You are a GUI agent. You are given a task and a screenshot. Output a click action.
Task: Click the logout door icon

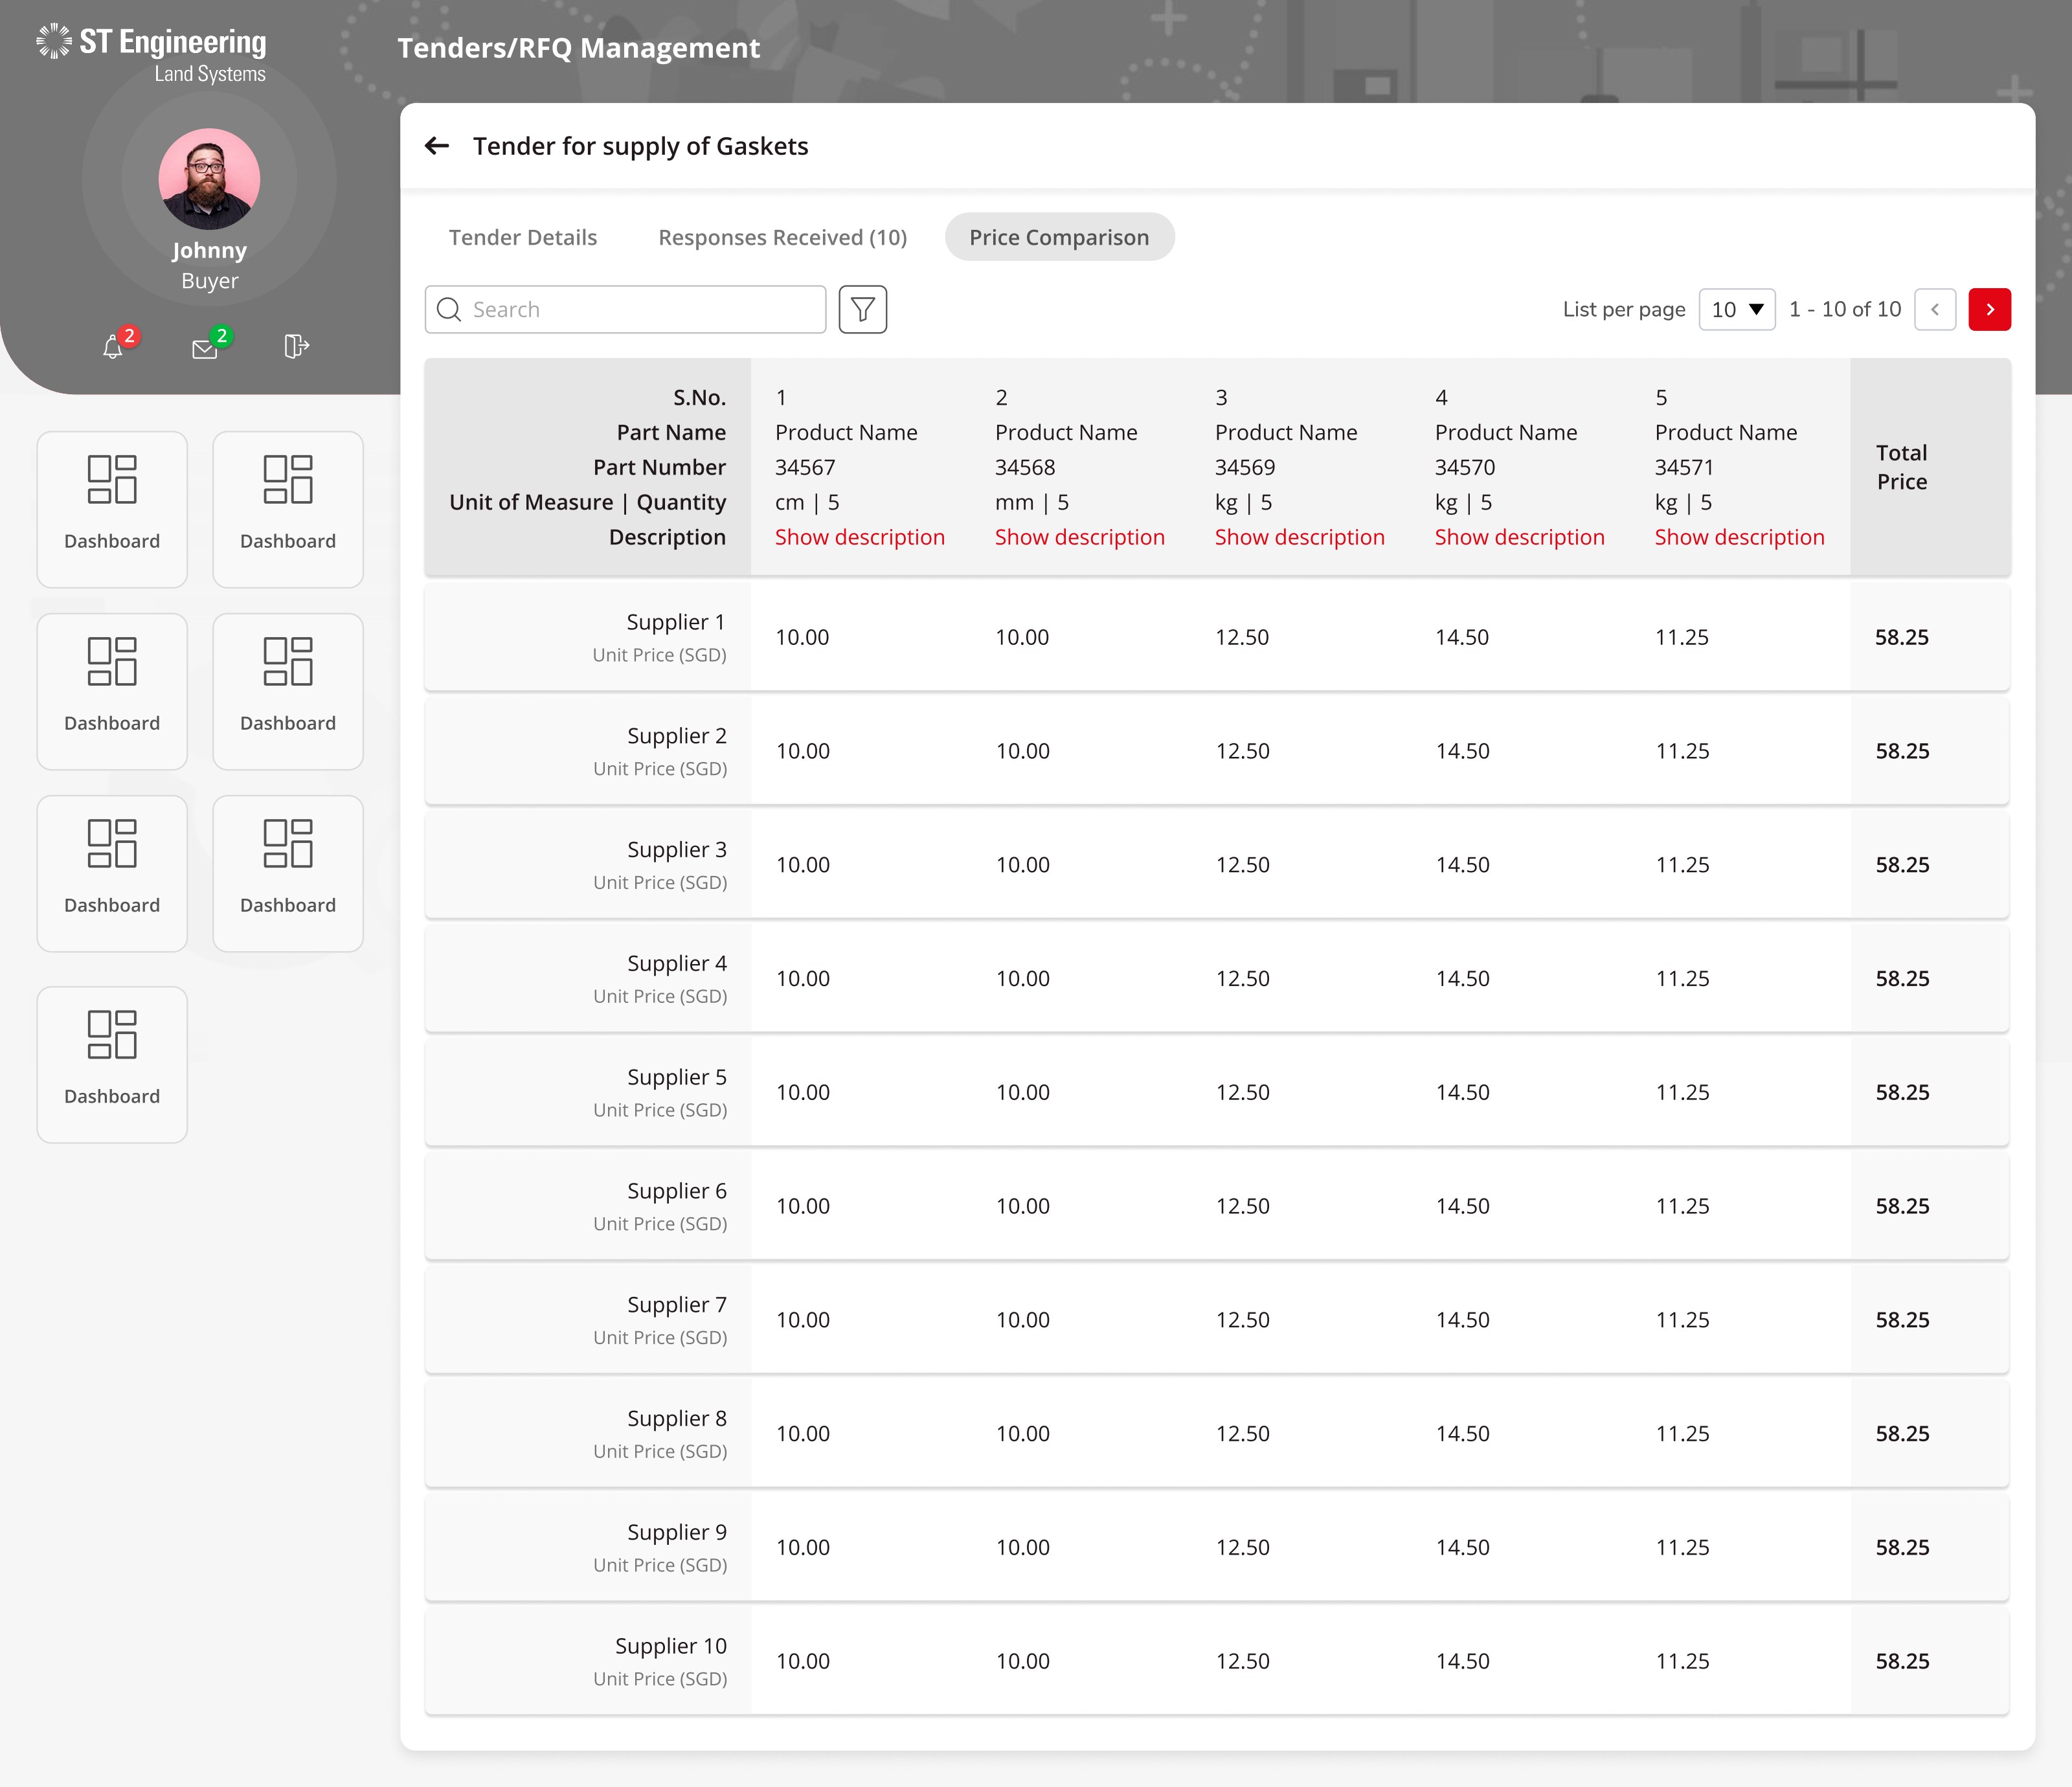(297, 346)
